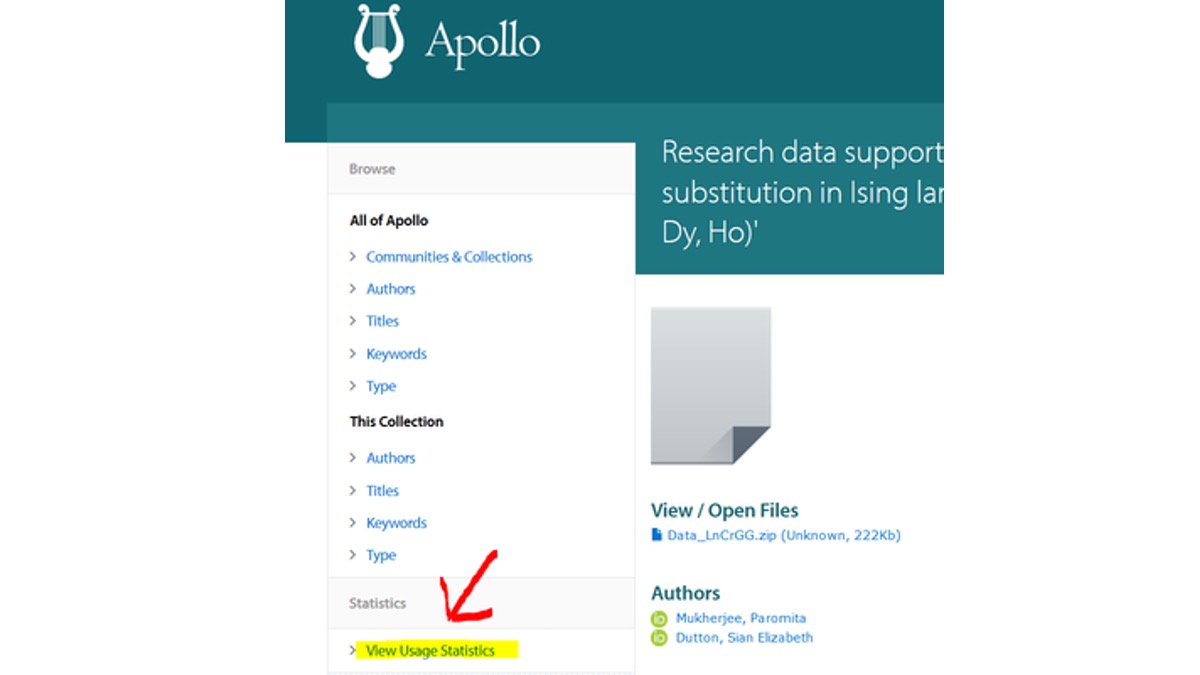The height and width of the screenshot is (675, 1200).
Task: Browse Authors under All of Apollo
Action: 390,289
